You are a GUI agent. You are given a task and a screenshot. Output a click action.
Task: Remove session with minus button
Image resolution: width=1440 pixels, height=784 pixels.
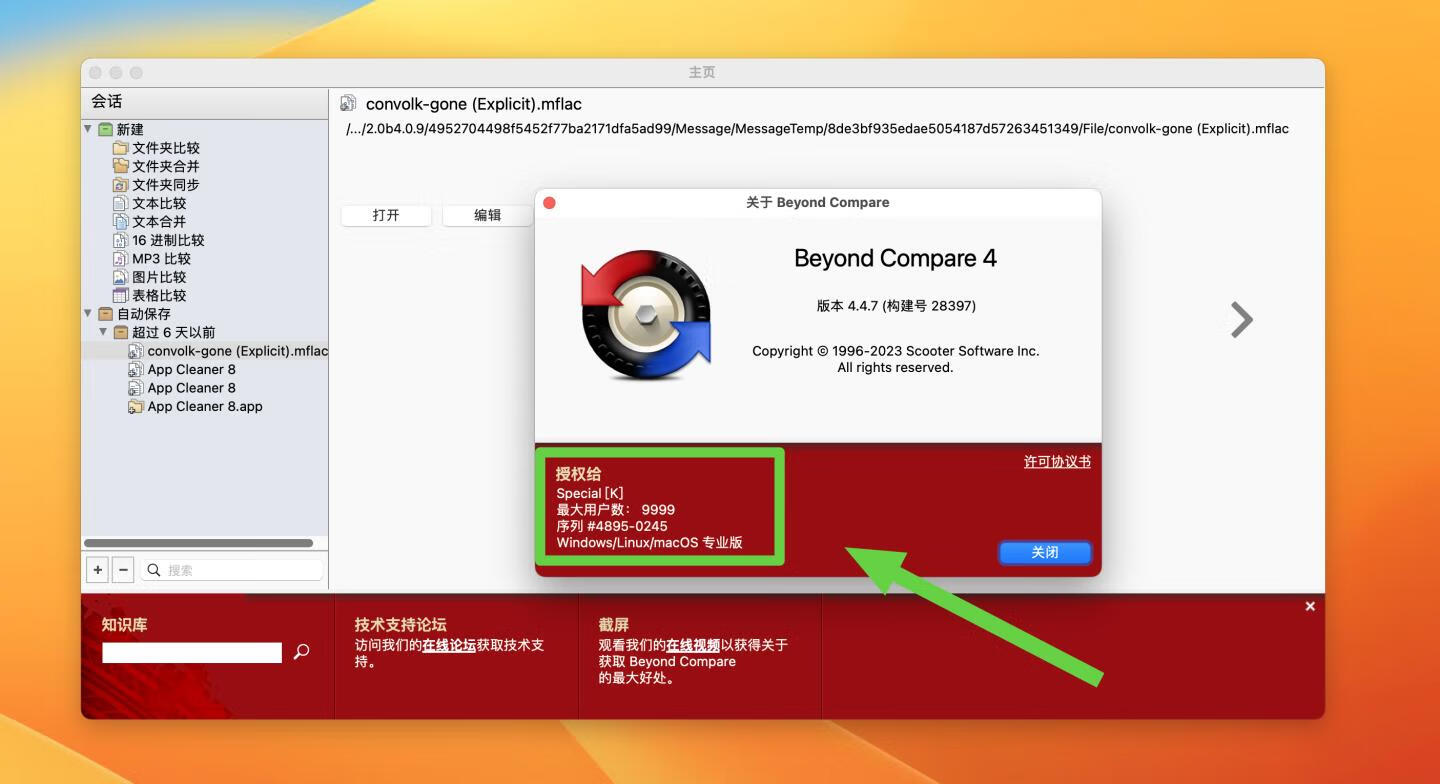click(123, 570)
